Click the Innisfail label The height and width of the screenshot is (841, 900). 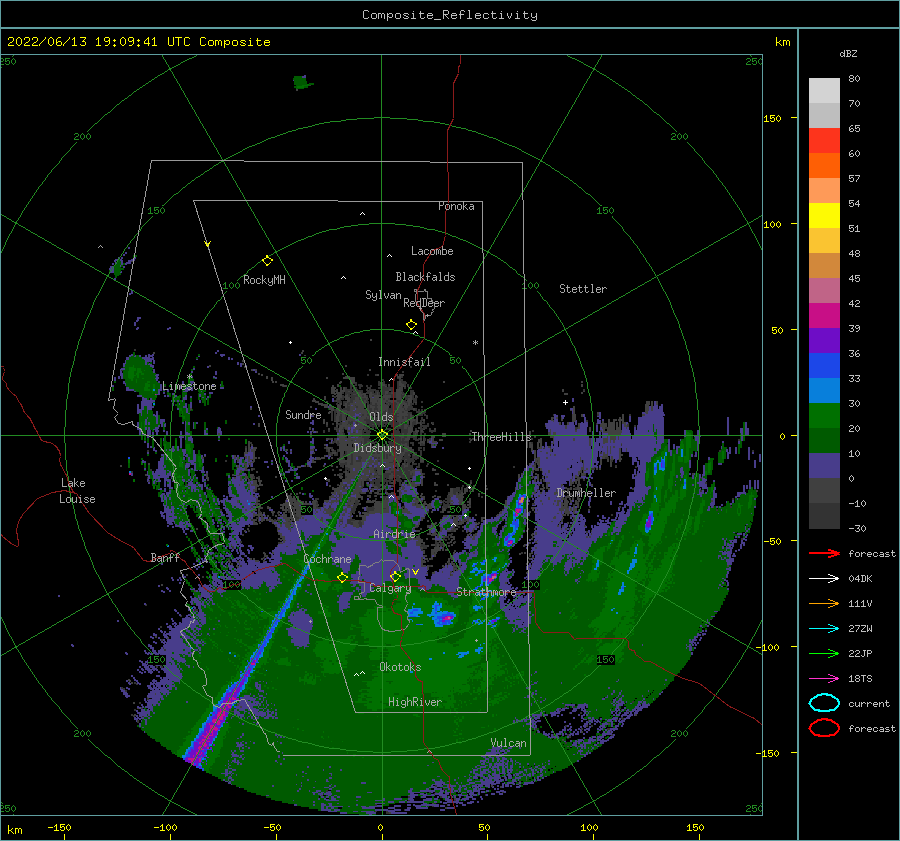point(404,362)
